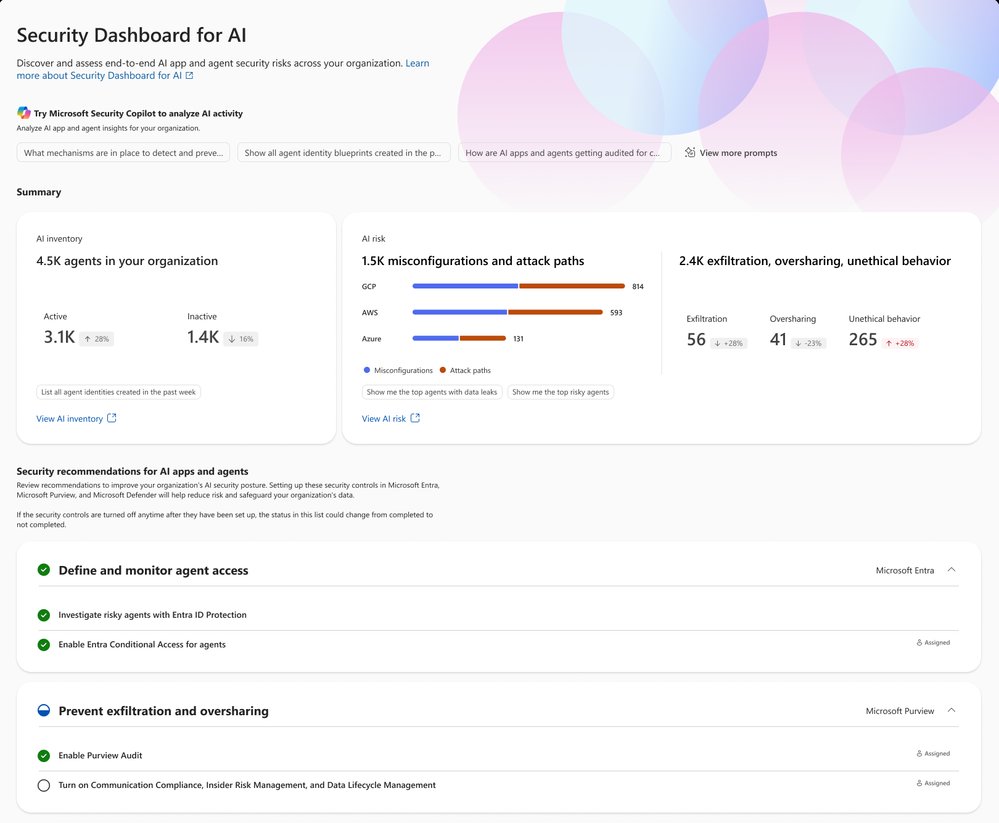The image size is (999, 823).
Task: Click down arrow in Exfiltration +28% badge
Action: pos(717,343)
